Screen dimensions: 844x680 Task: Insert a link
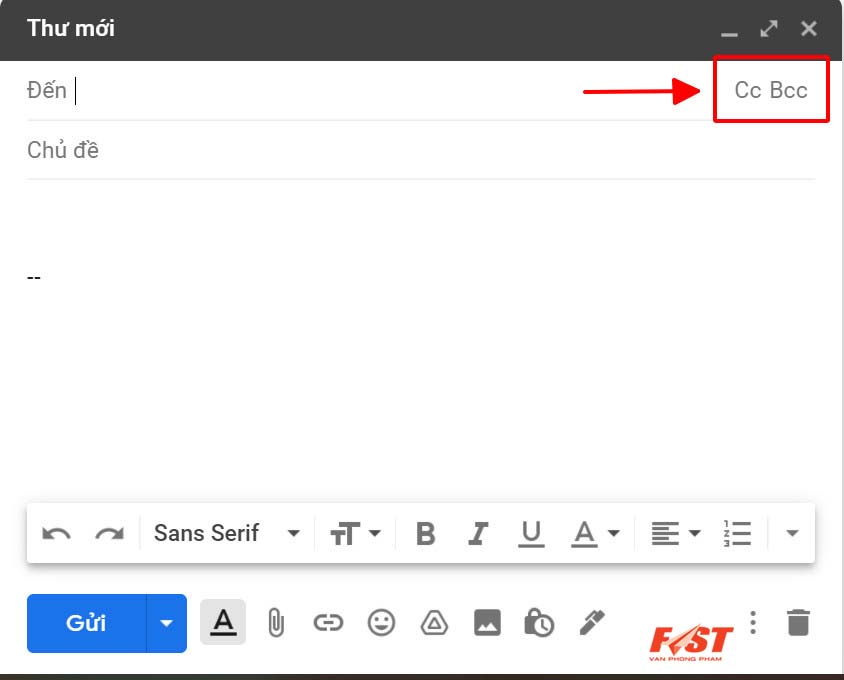328,623
